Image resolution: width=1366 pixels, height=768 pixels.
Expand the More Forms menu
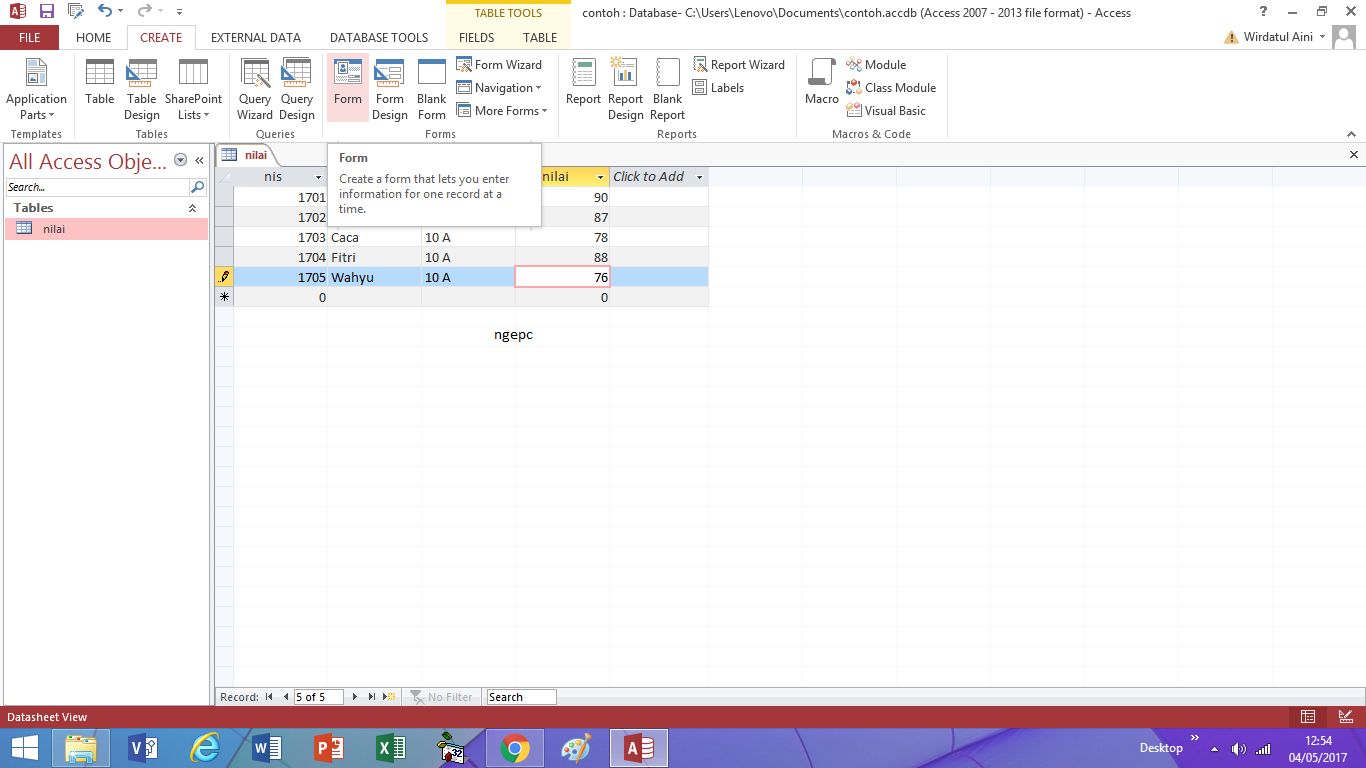(x=502, y=110)
